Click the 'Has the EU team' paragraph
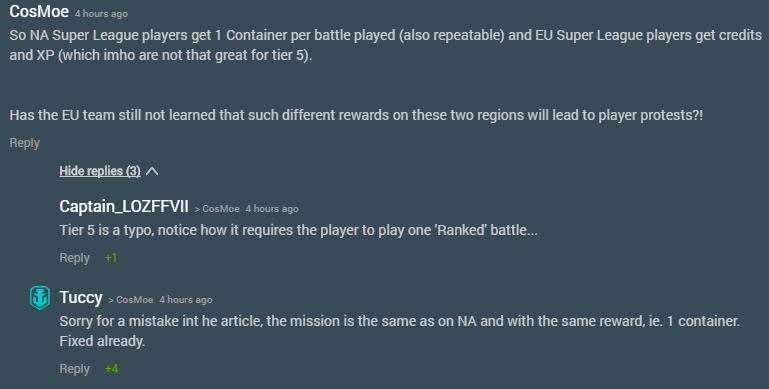 (356, 115)
